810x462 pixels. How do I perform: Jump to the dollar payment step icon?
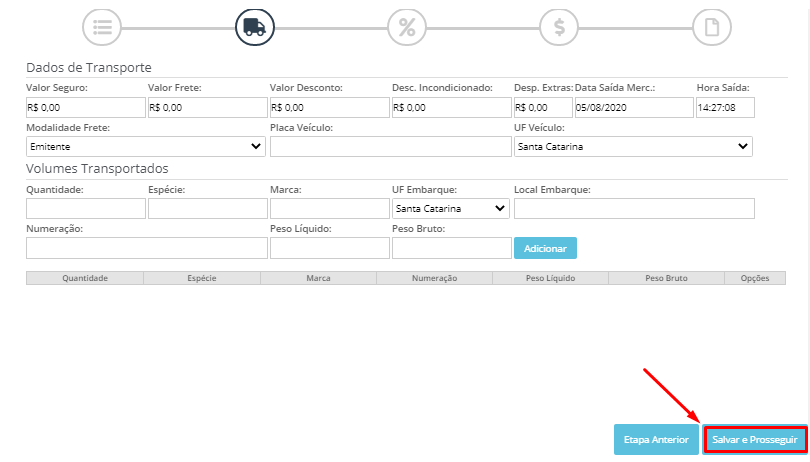tap(559, 27)
